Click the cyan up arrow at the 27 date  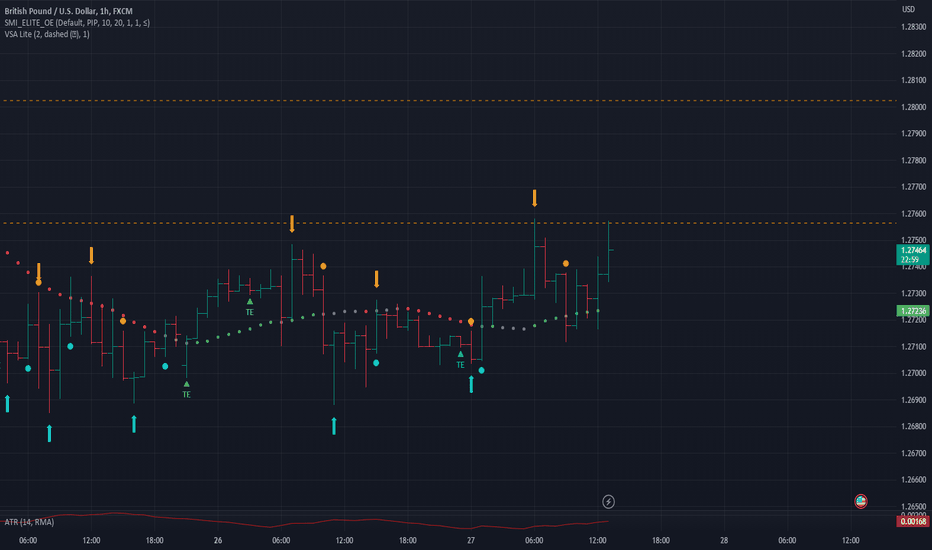tap(471, 384)
